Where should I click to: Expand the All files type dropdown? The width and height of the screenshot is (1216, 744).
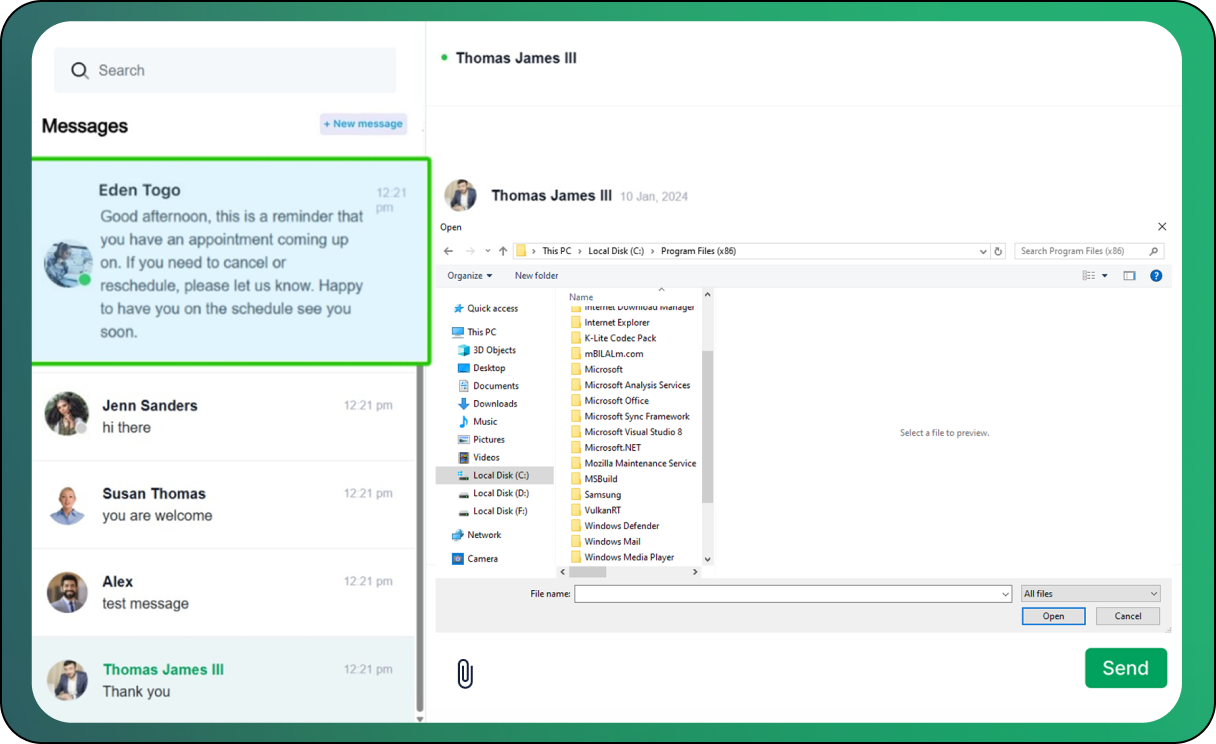coord(1090,594)
